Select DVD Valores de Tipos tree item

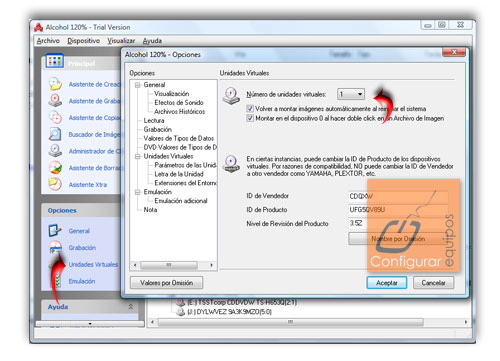pos(180,147)
